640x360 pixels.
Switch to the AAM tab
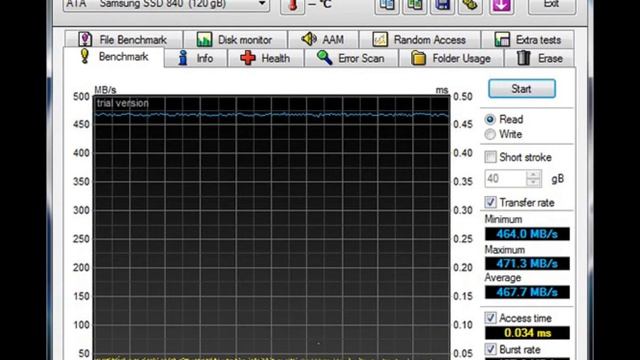[x=323, y=40]
